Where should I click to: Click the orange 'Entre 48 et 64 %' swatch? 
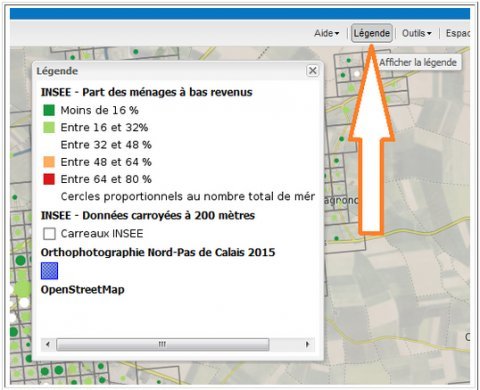[x=49, y=162]
